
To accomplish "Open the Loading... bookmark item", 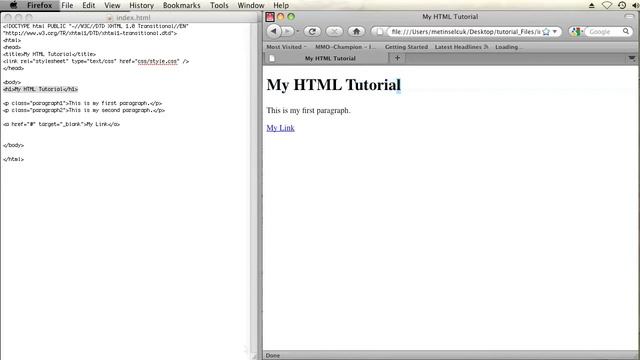I will [507, 47].
